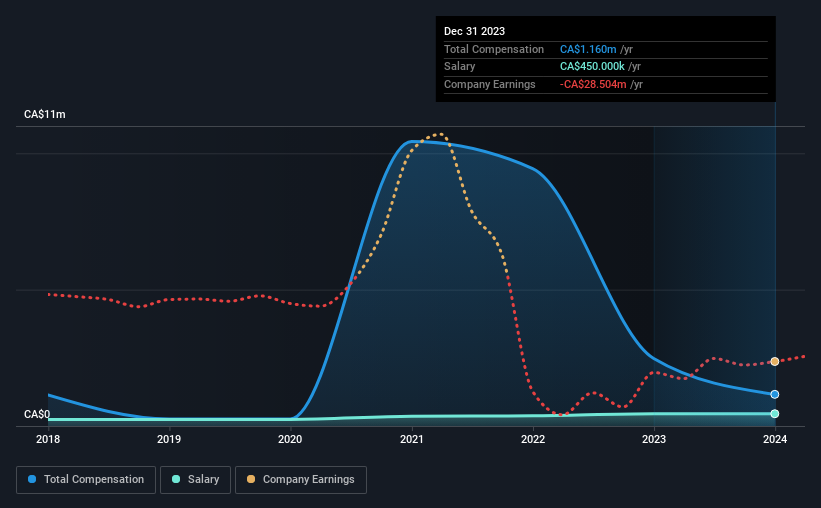
Task: Click the blue Total Compensation data point
Action: click(774, 394)
